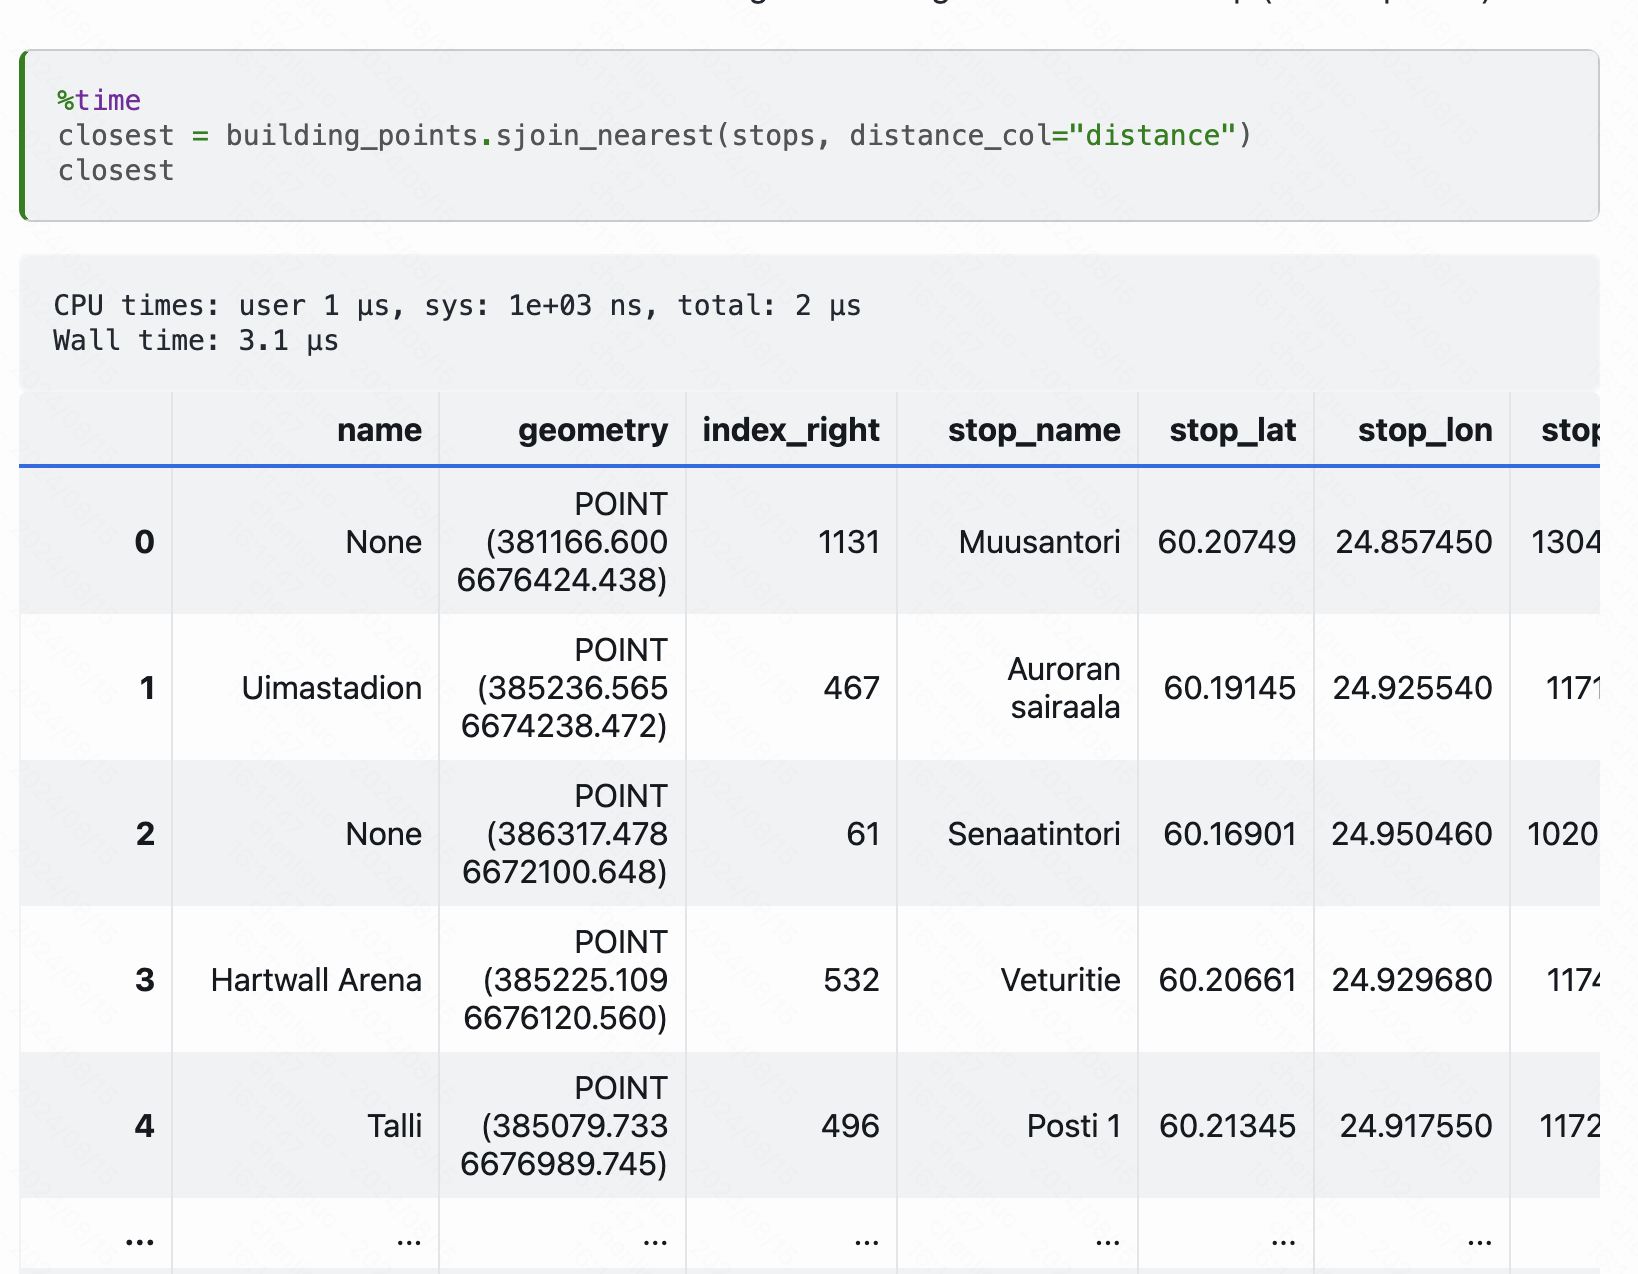Click the Talli name cell
1638x1274 pixels.
pos(394,1126)
